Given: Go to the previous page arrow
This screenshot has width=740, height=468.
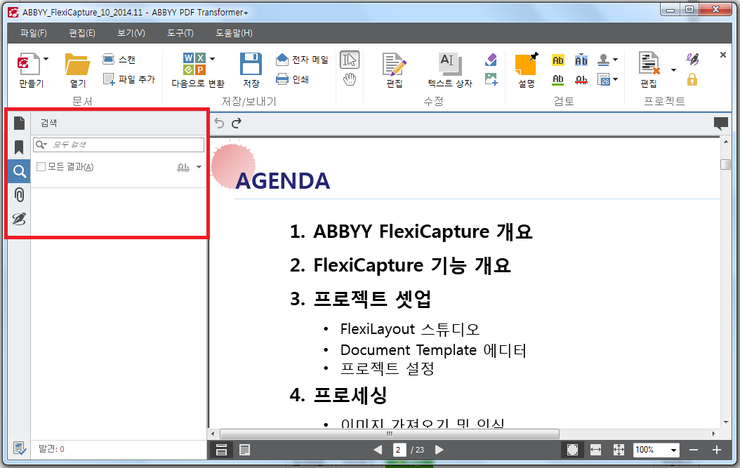Looking at the screenshot, I should pos(378,450).
